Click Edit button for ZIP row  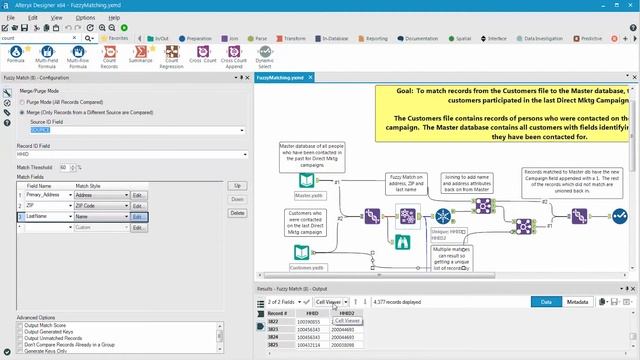pyautogui.click(x=138, y=206)
